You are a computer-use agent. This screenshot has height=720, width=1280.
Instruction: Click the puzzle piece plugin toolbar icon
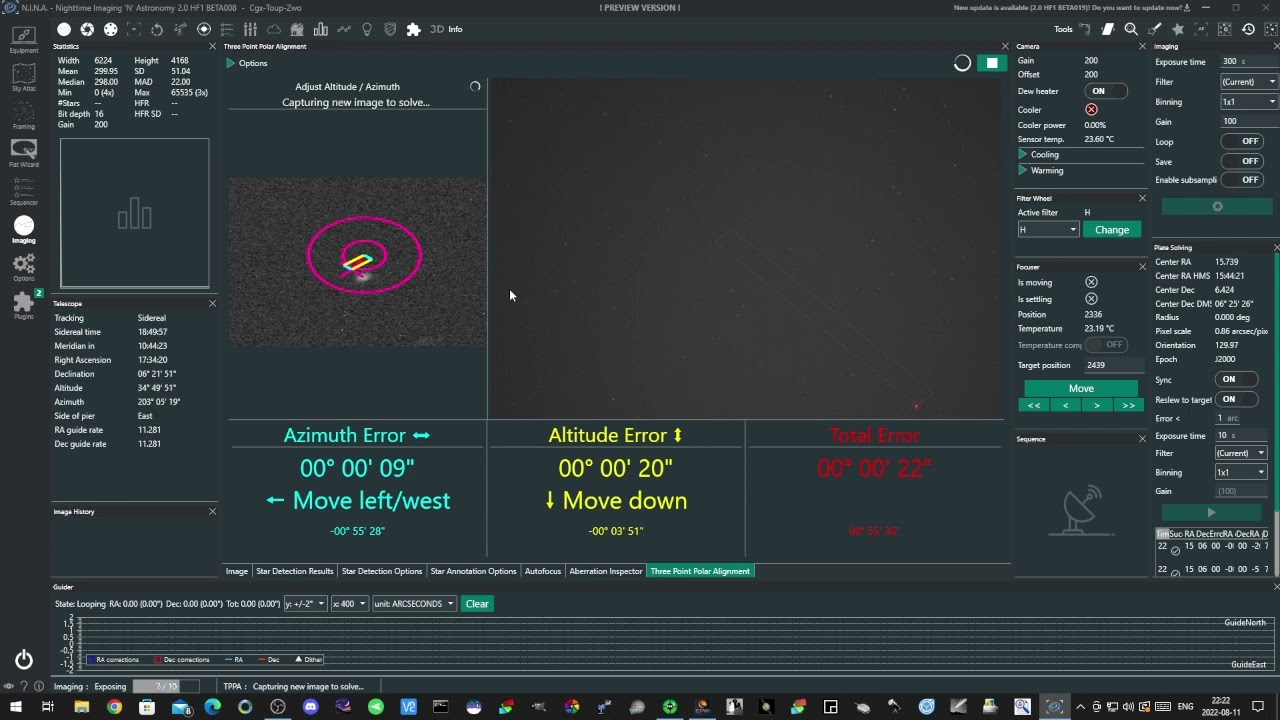click(x=414, y=29)
